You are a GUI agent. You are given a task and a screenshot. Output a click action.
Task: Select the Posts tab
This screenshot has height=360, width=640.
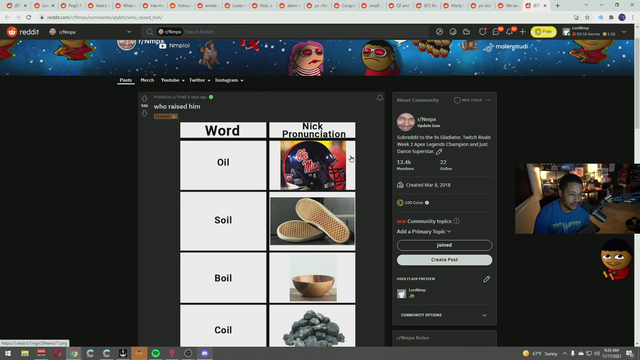point(126,80)
